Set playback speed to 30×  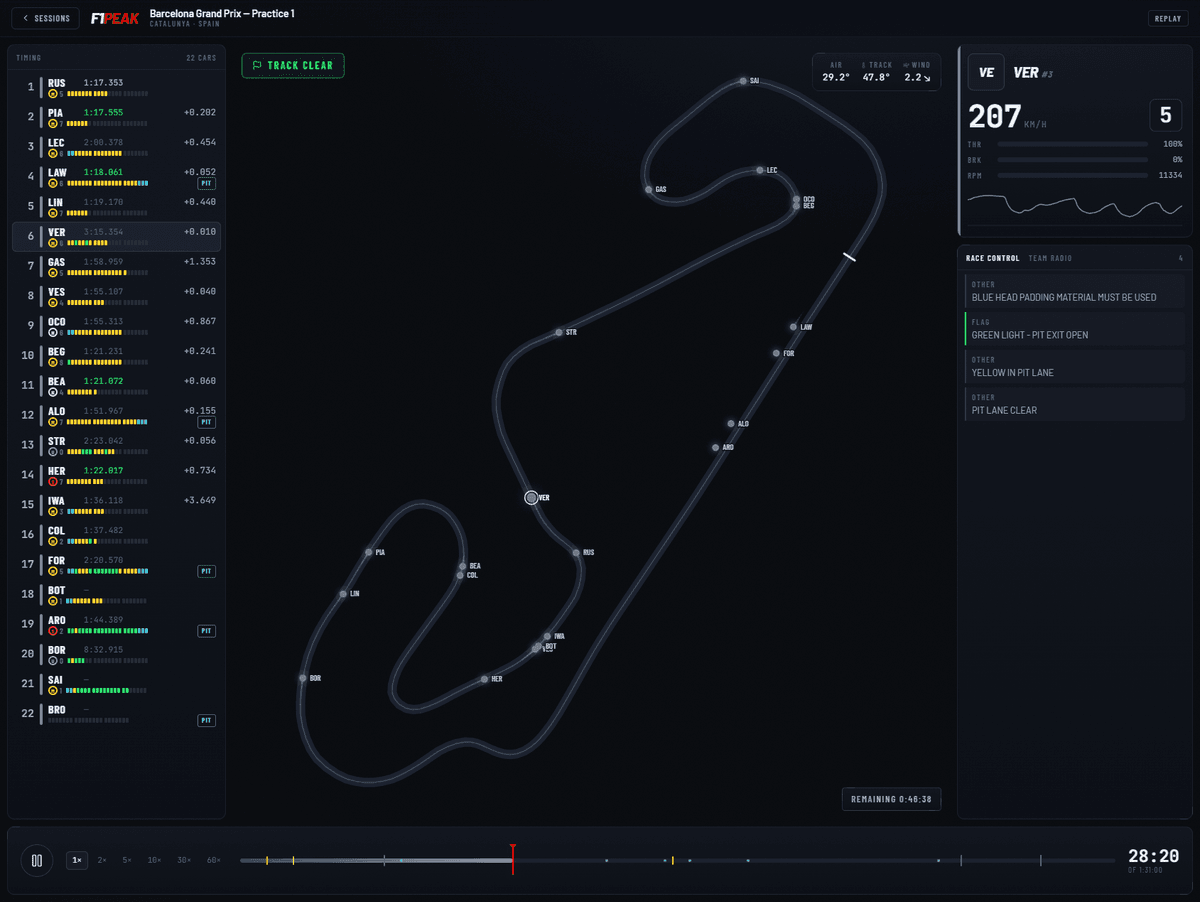pyautogui.click(x=184, y=860)
